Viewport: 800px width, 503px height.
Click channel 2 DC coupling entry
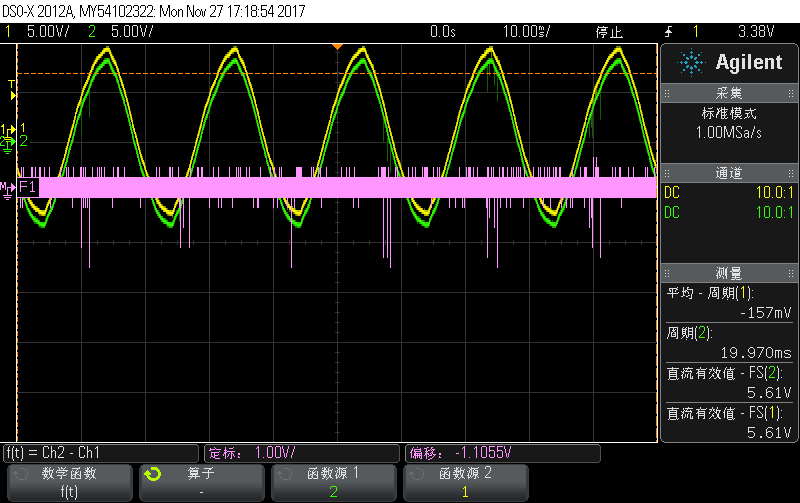[729, 212]
